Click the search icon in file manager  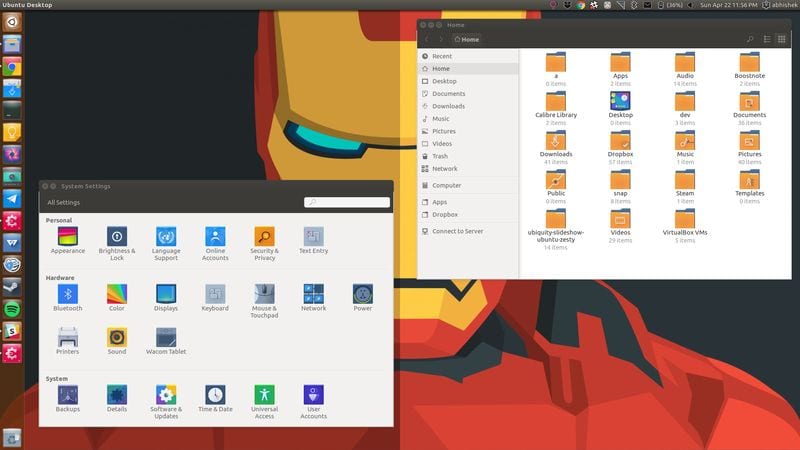tap(750, 39)
